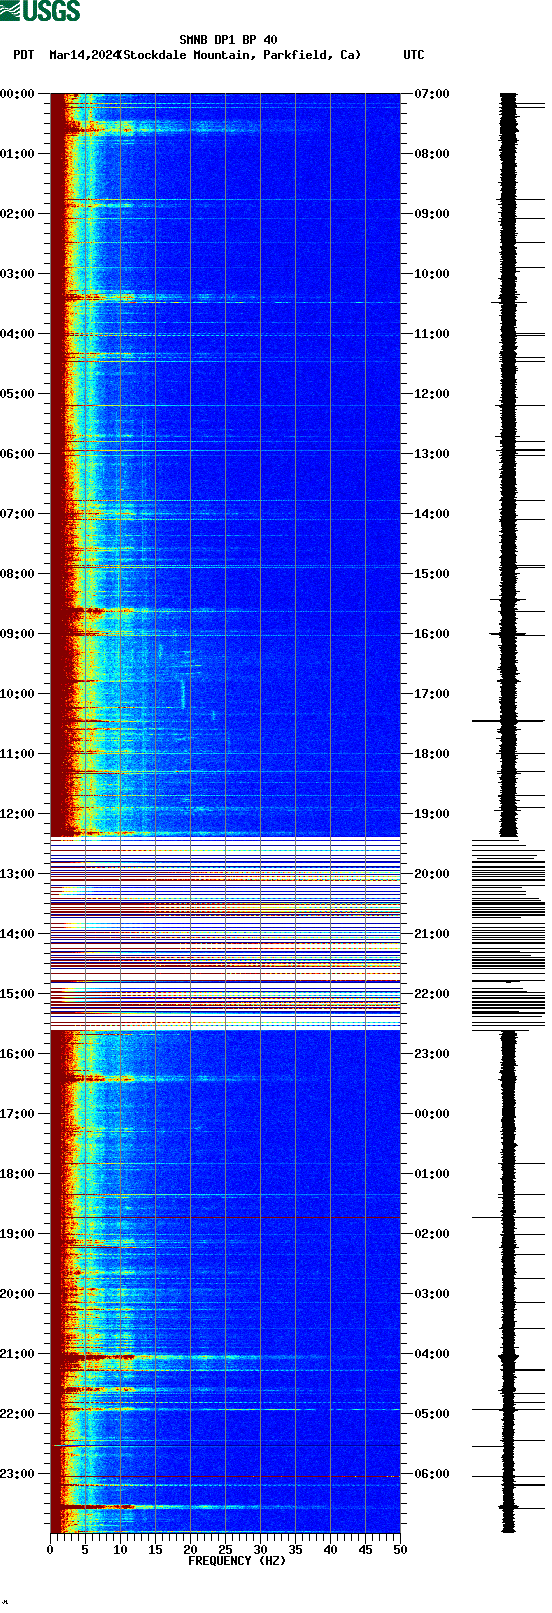Click the USGS logo

(40, 11)
